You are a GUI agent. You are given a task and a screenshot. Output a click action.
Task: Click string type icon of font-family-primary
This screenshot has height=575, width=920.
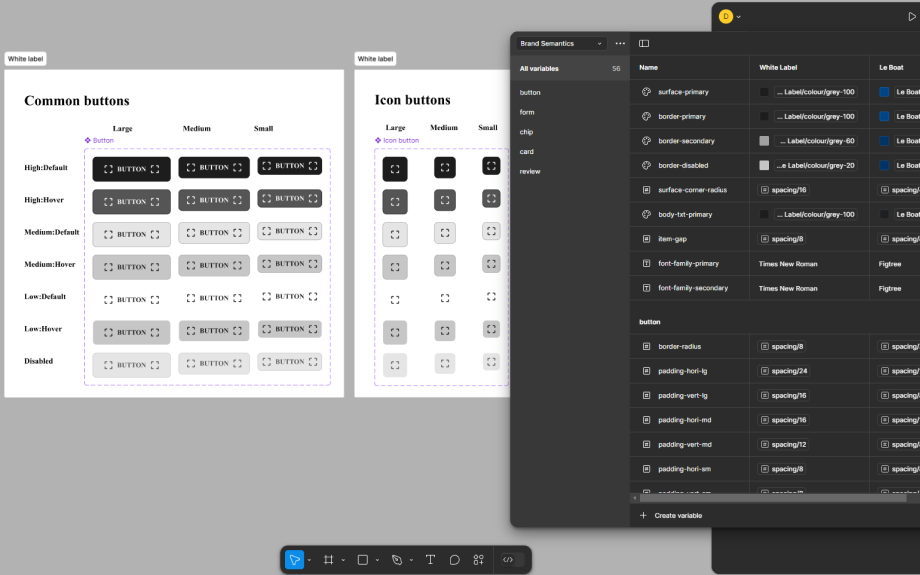point(646,263)
